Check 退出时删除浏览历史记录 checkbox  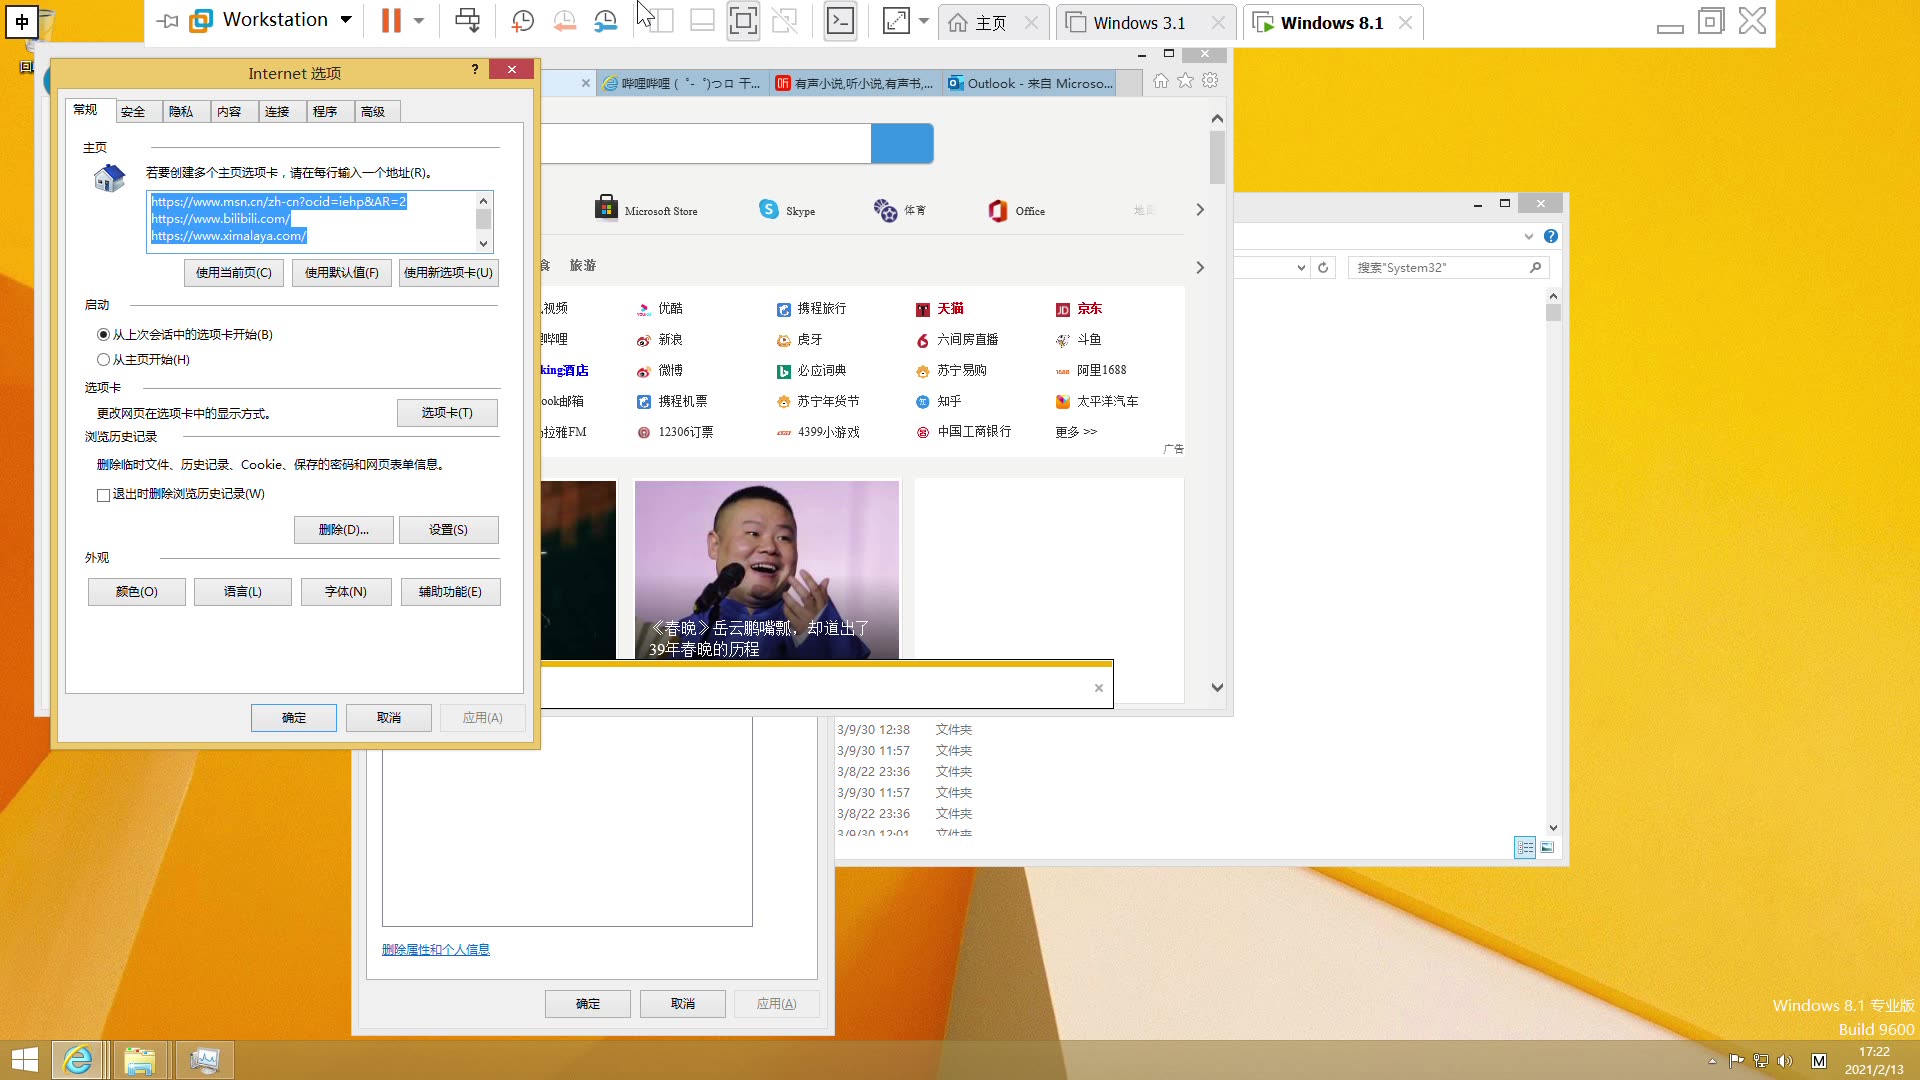pyautogui.click(x=103, y=495)
